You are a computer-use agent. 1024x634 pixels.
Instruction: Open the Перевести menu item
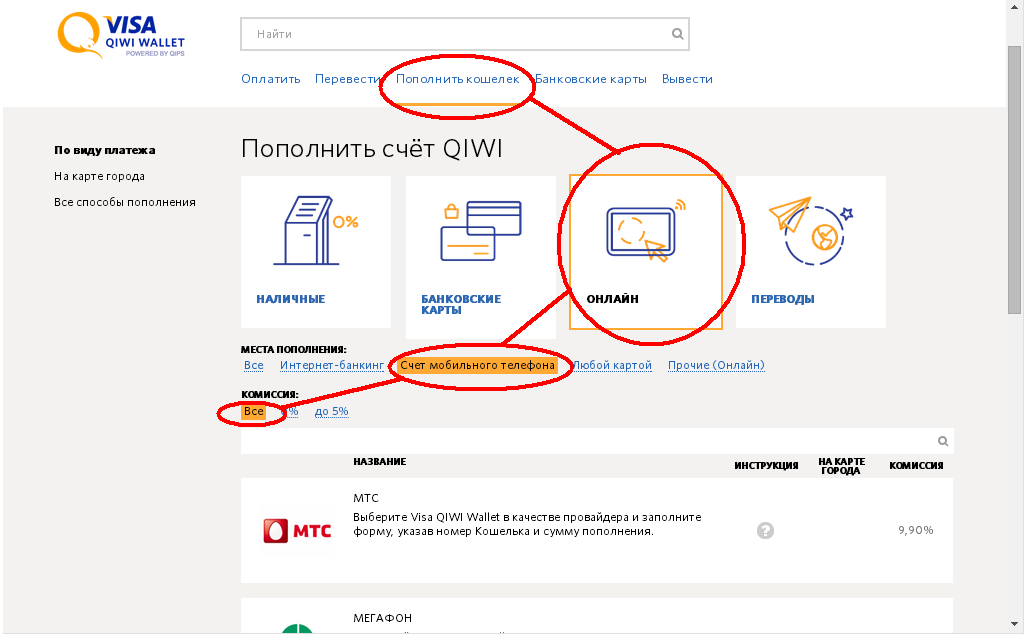[348, 79]
